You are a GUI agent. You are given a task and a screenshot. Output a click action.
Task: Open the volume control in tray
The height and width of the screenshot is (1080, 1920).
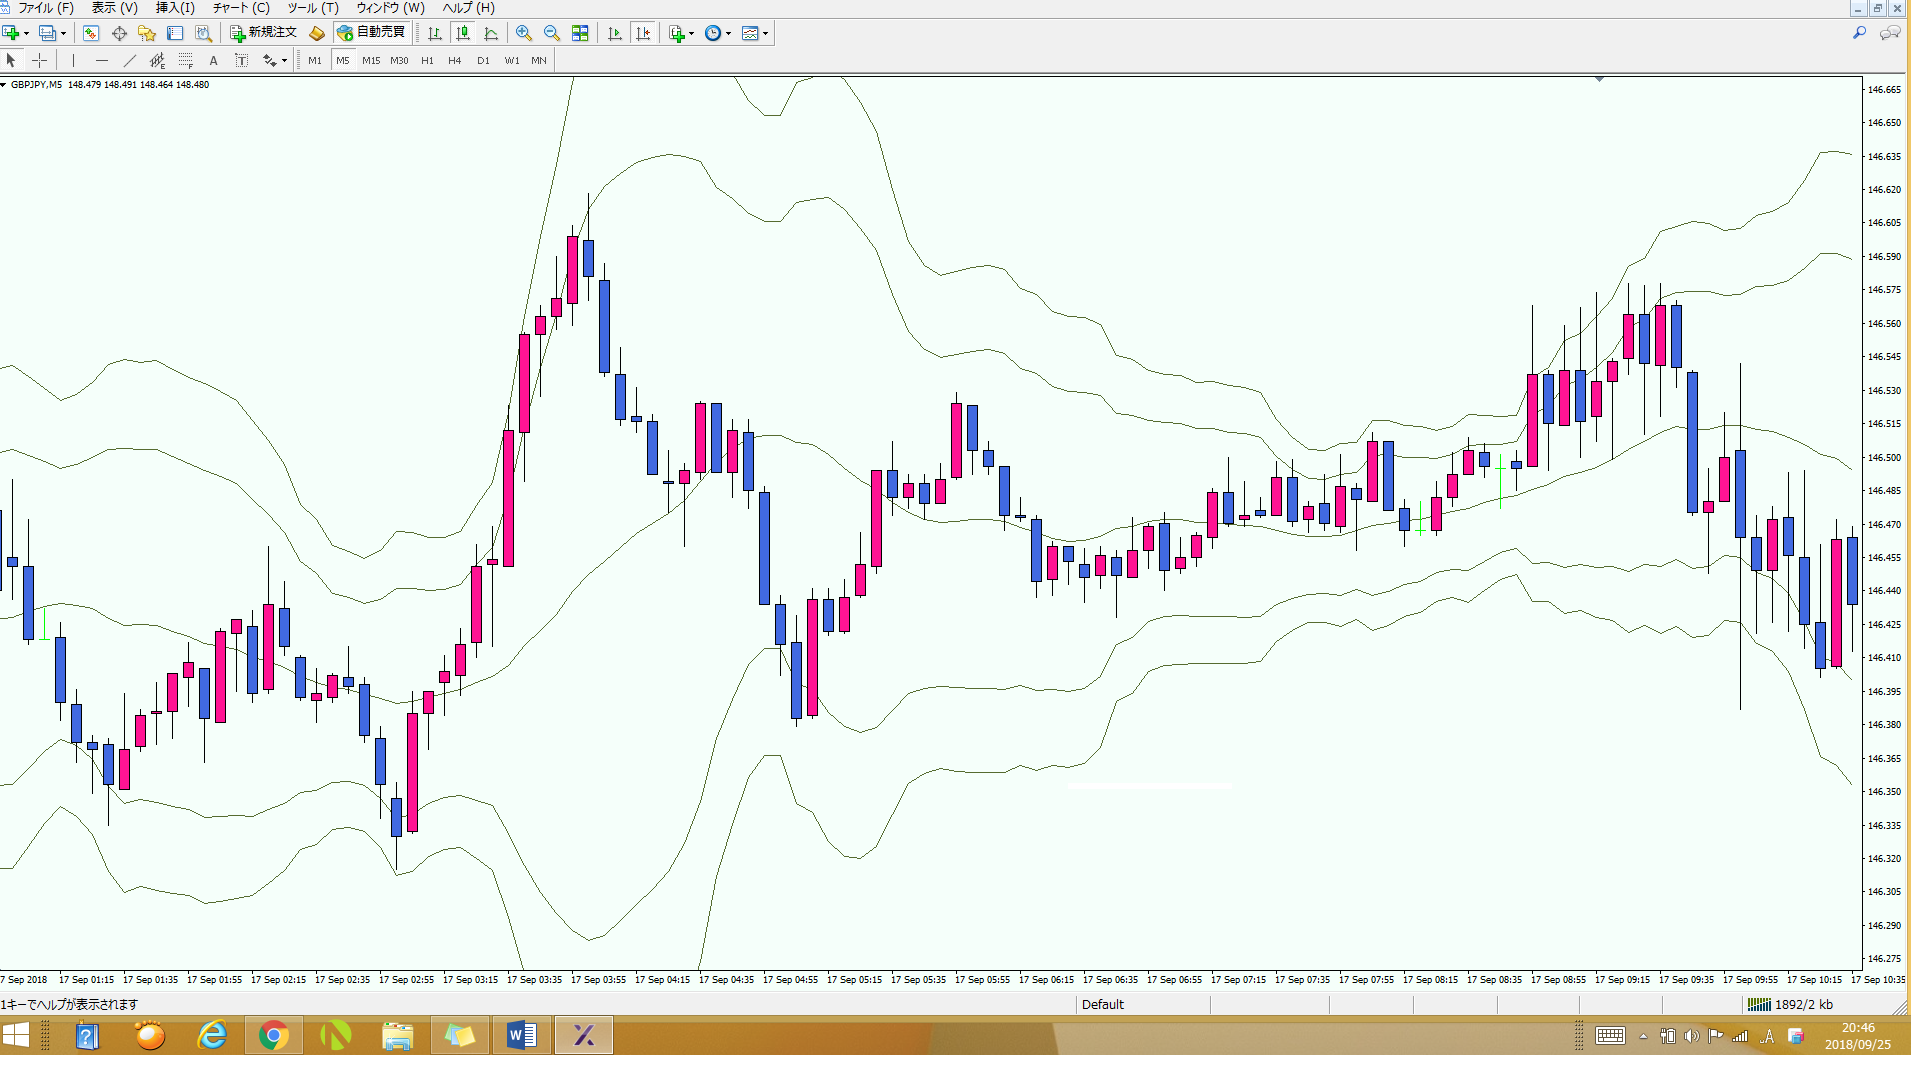pos(1691,1037)
